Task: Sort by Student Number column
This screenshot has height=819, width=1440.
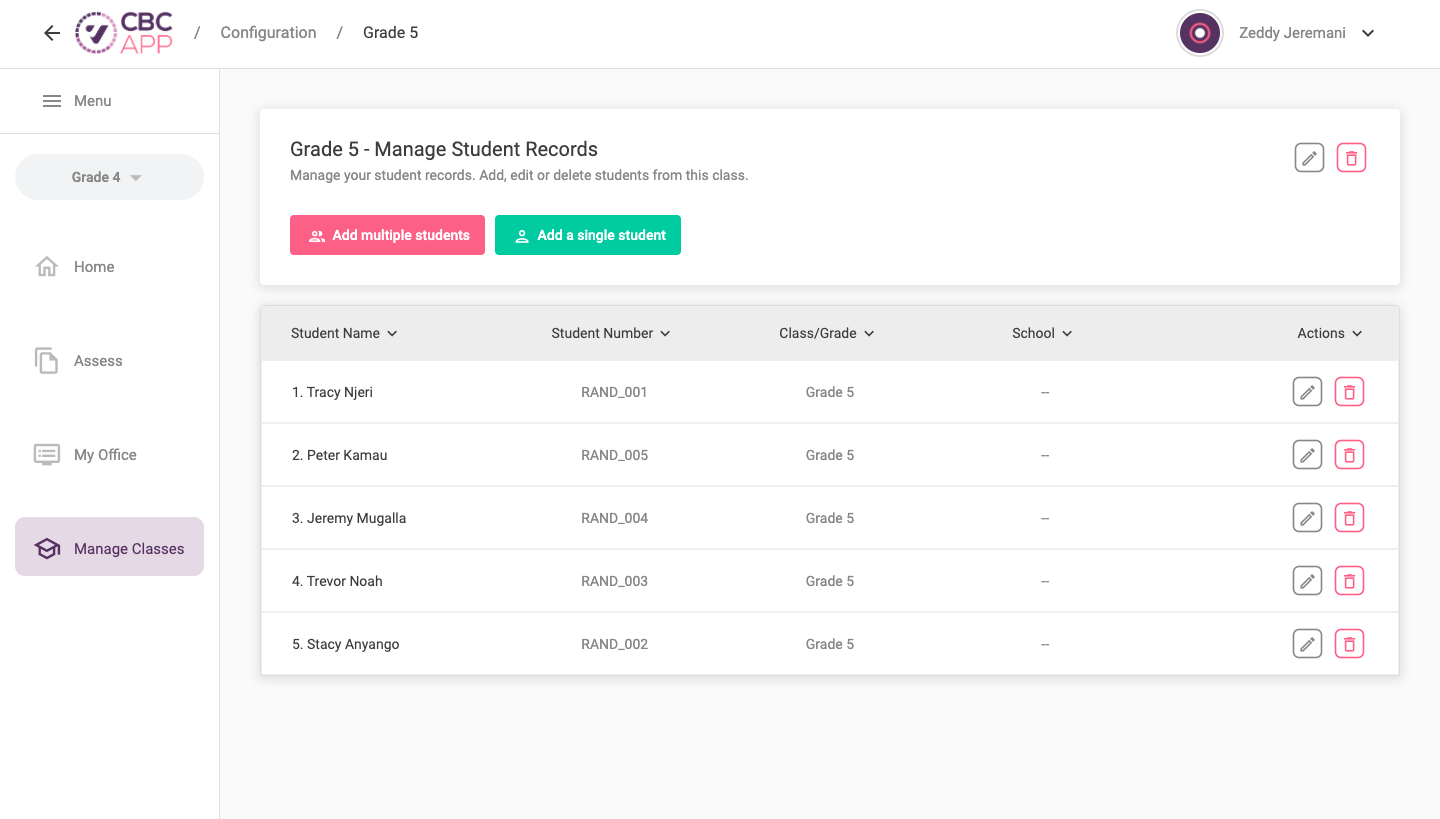Action: click(610, 333)
